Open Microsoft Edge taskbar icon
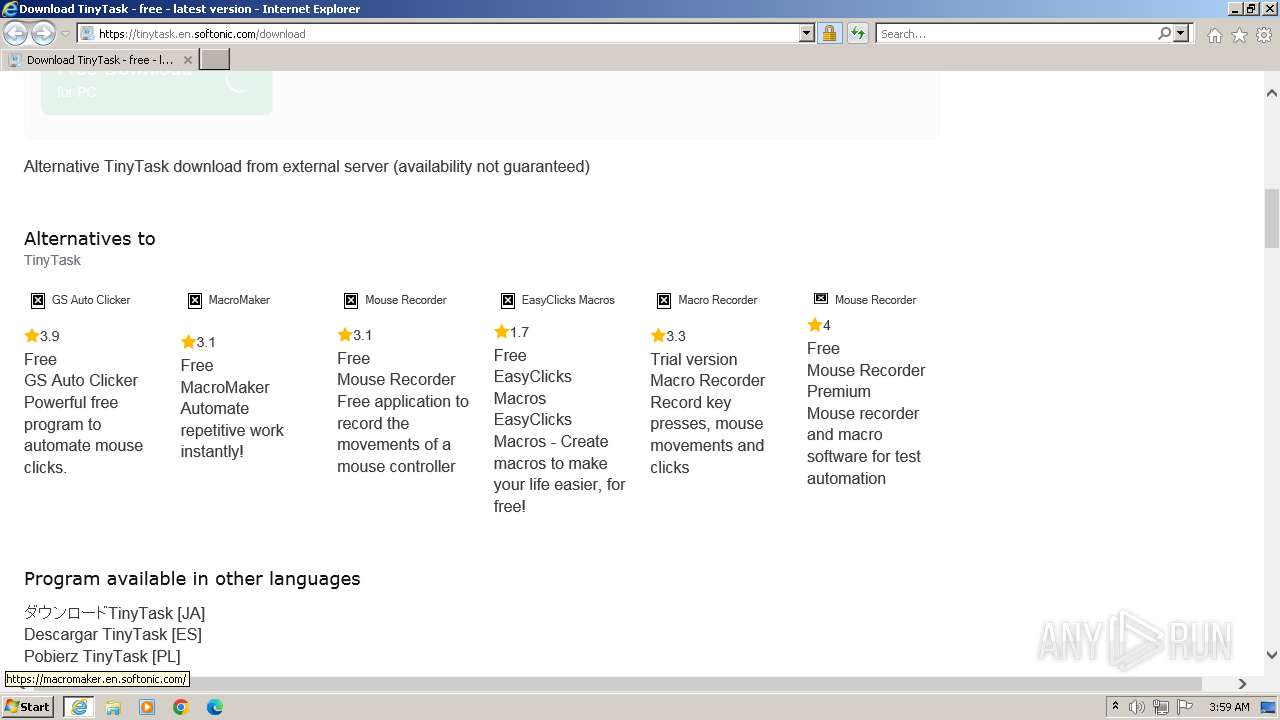This screenshot has width=1280, height=720. pyautogui.click(x=215, y=707)
